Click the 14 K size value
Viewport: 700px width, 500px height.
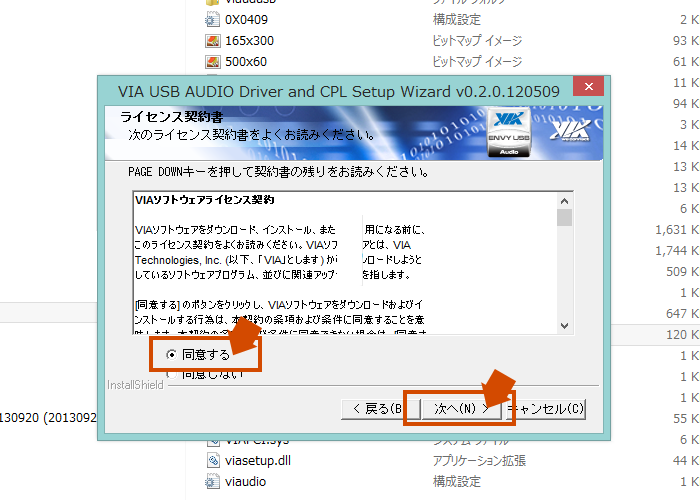pyautogui.click(x=686, y=146)
